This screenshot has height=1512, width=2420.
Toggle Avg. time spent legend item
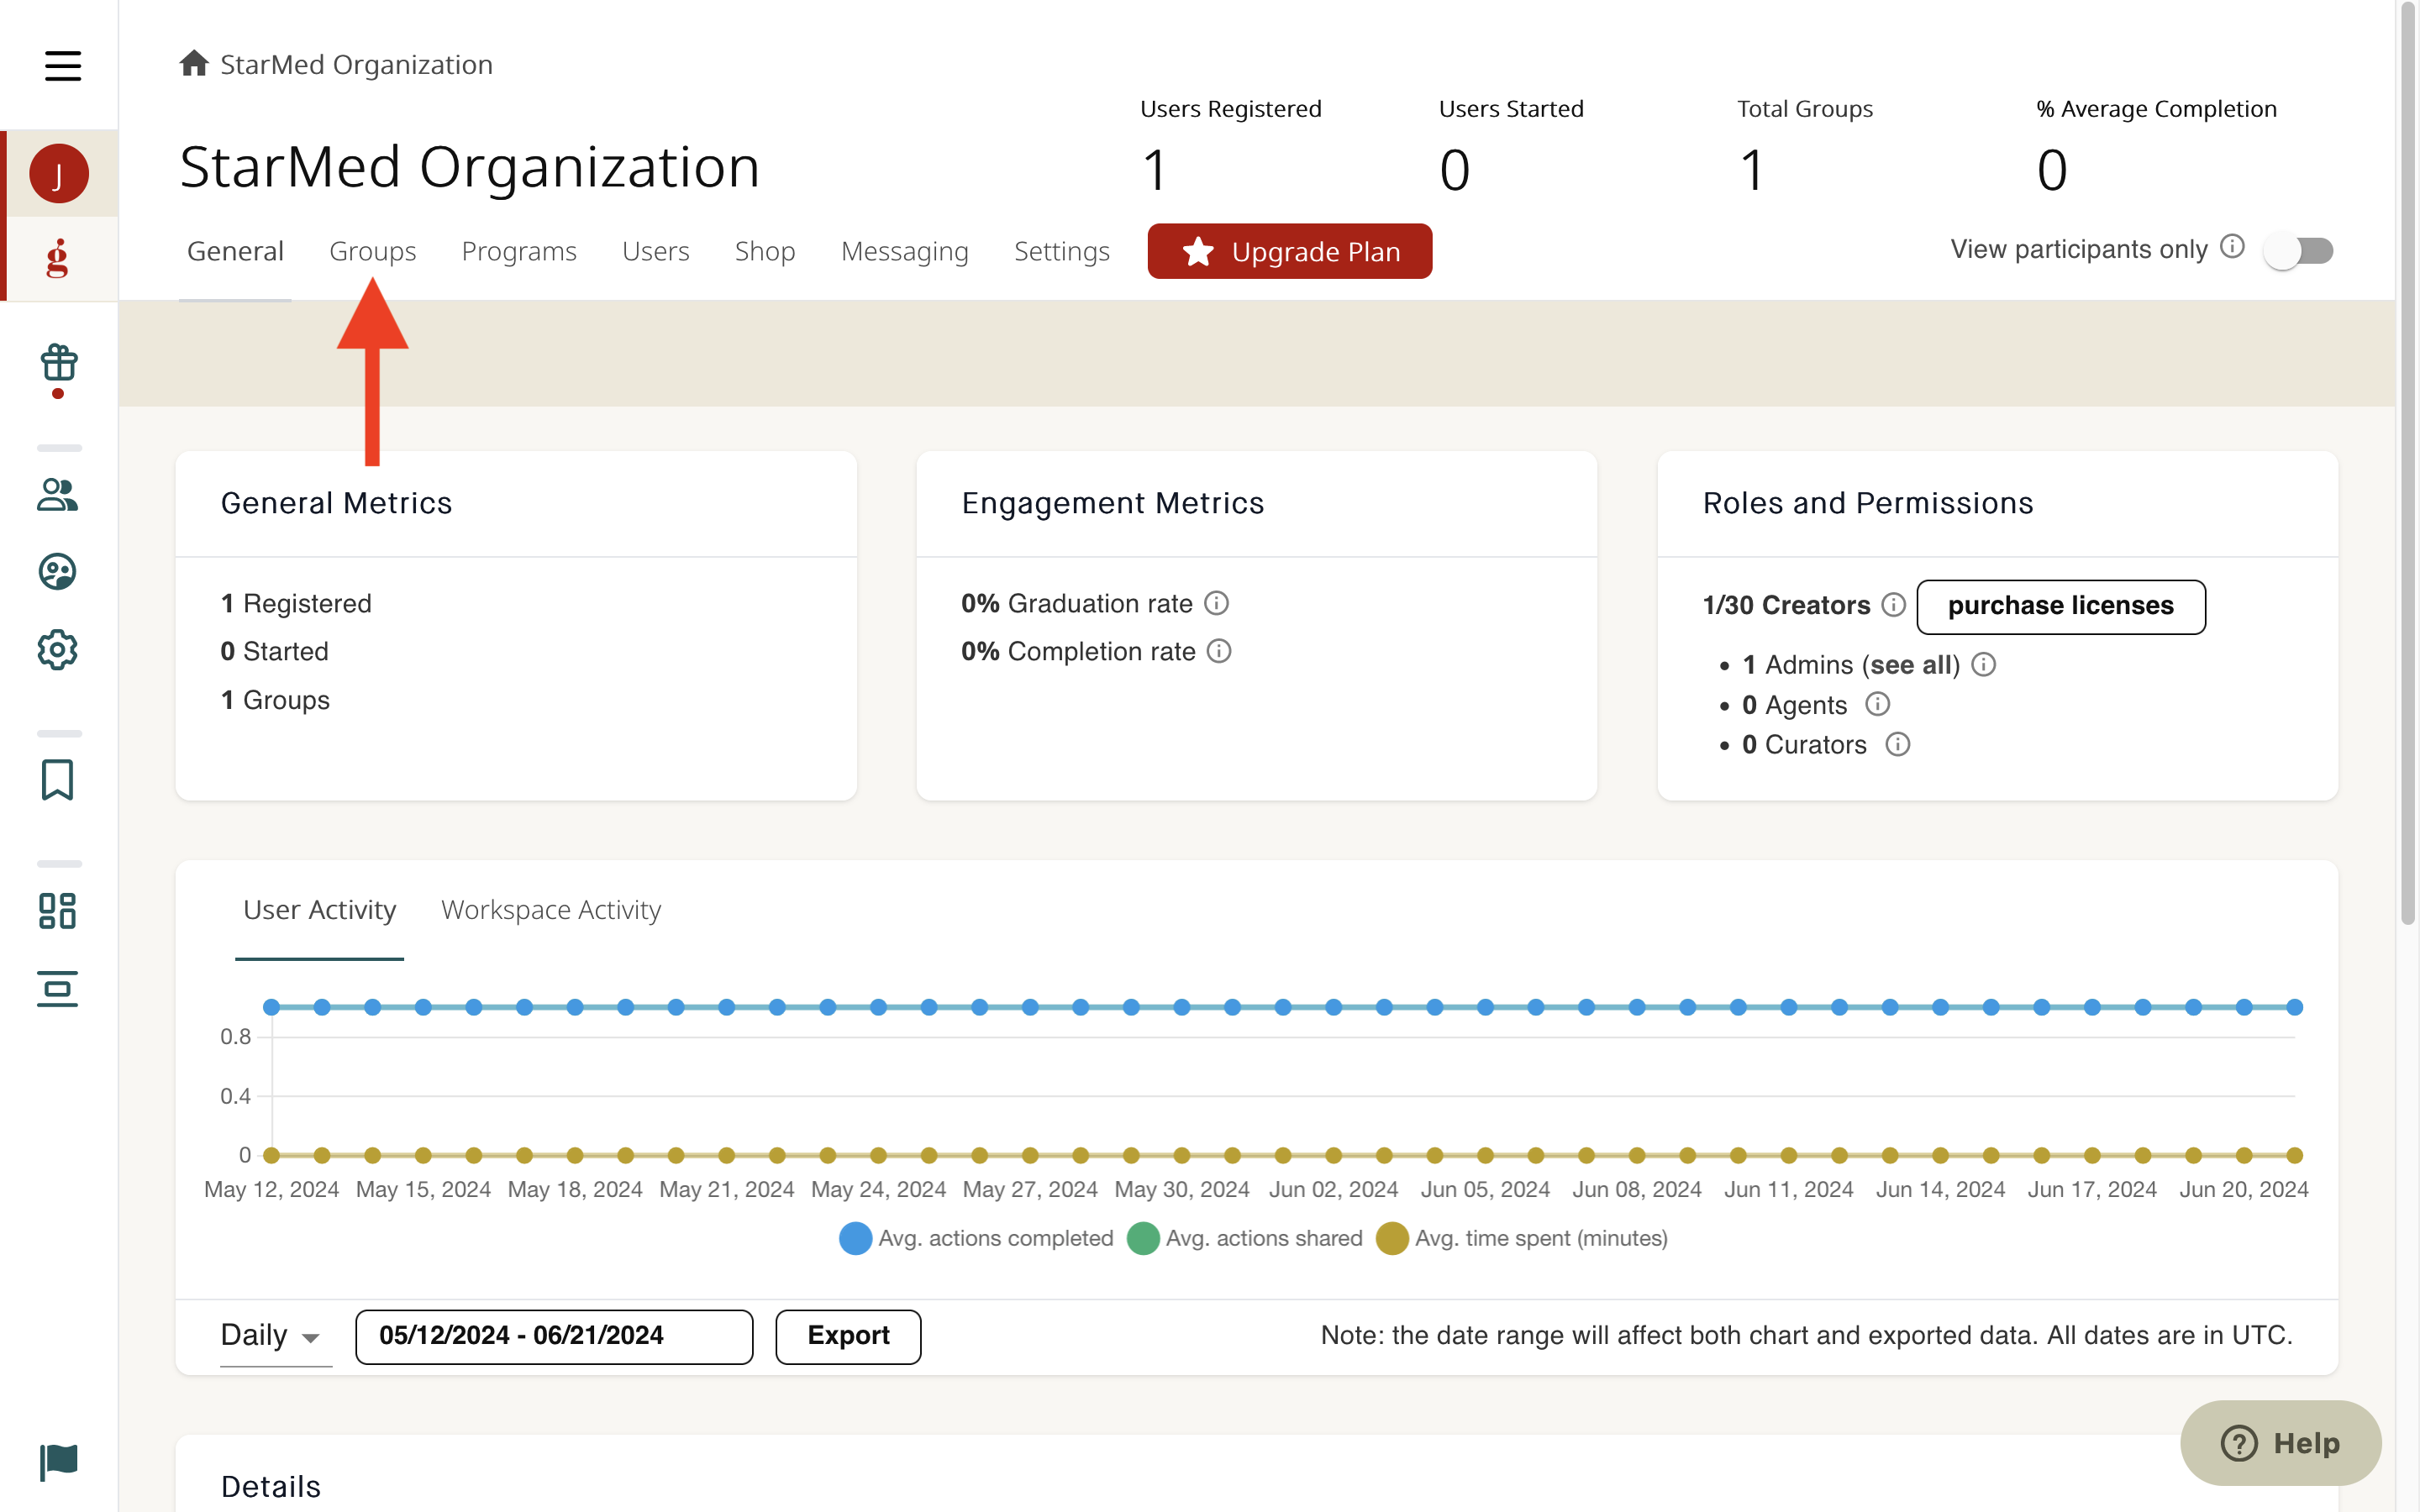[1522, 1238]
